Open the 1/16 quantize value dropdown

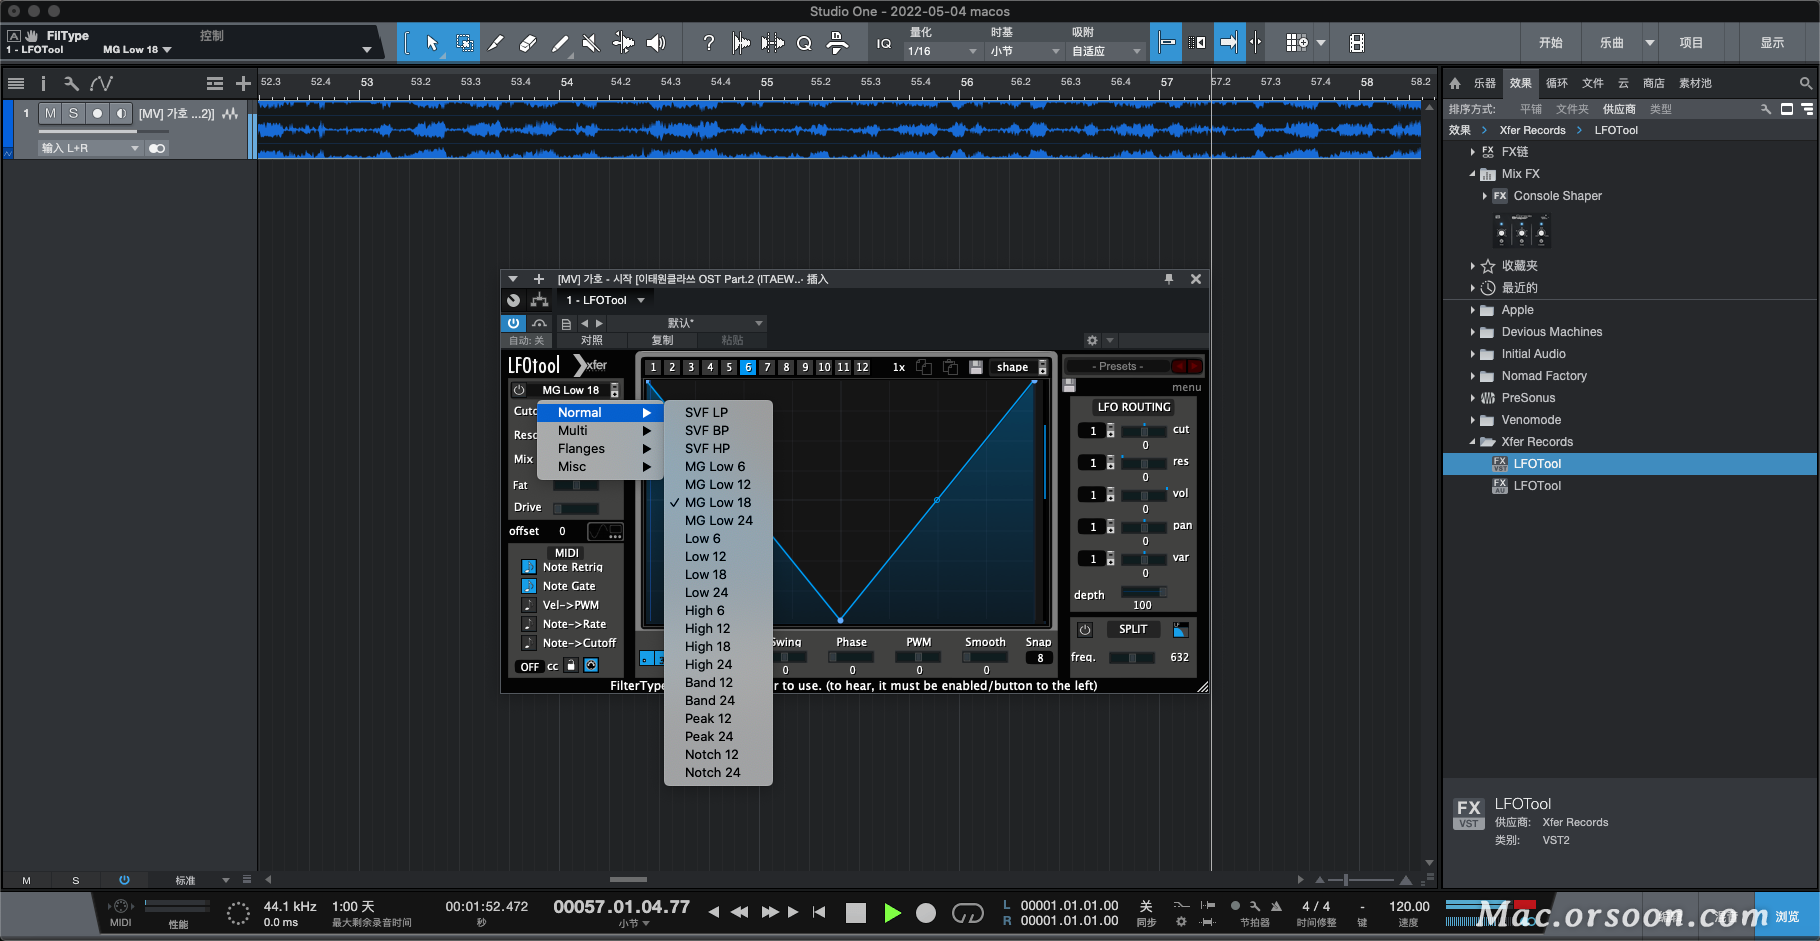click(940, 50)
